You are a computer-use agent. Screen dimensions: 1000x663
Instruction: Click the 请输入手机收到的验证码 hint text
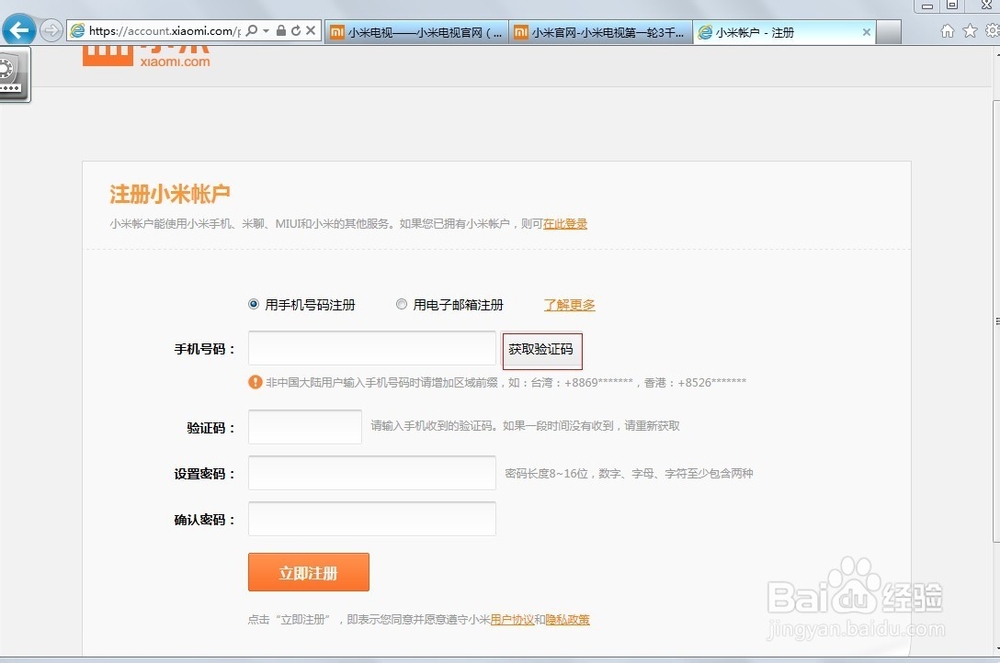[x=525, y=426]
